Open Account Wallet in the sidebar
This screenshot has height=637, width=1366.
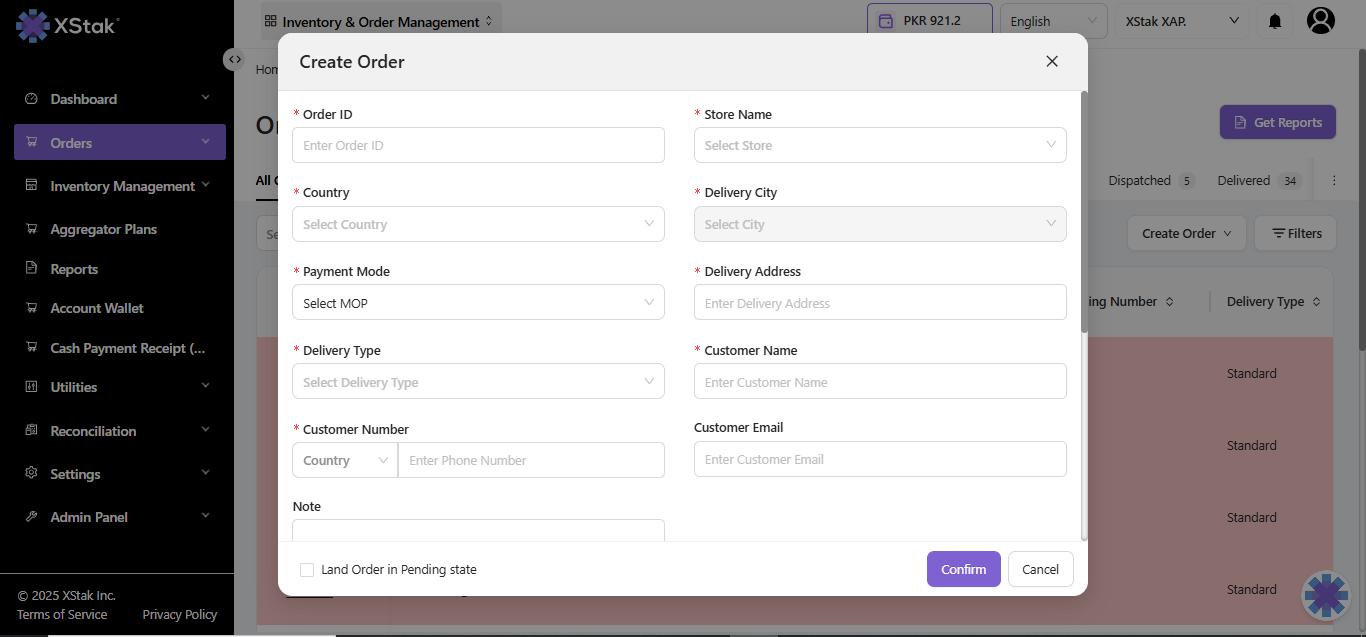point(97,308)
